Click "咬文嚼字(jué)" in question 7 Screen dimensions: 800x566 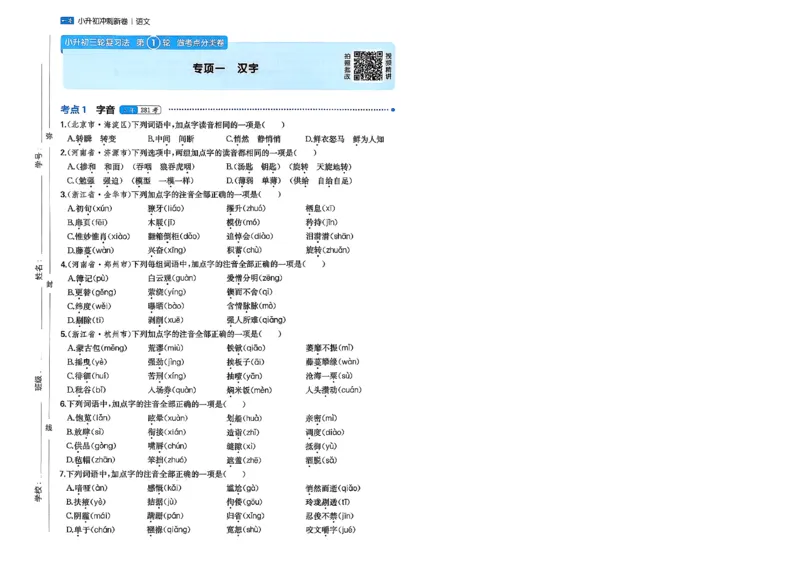[x=330, y=530]
